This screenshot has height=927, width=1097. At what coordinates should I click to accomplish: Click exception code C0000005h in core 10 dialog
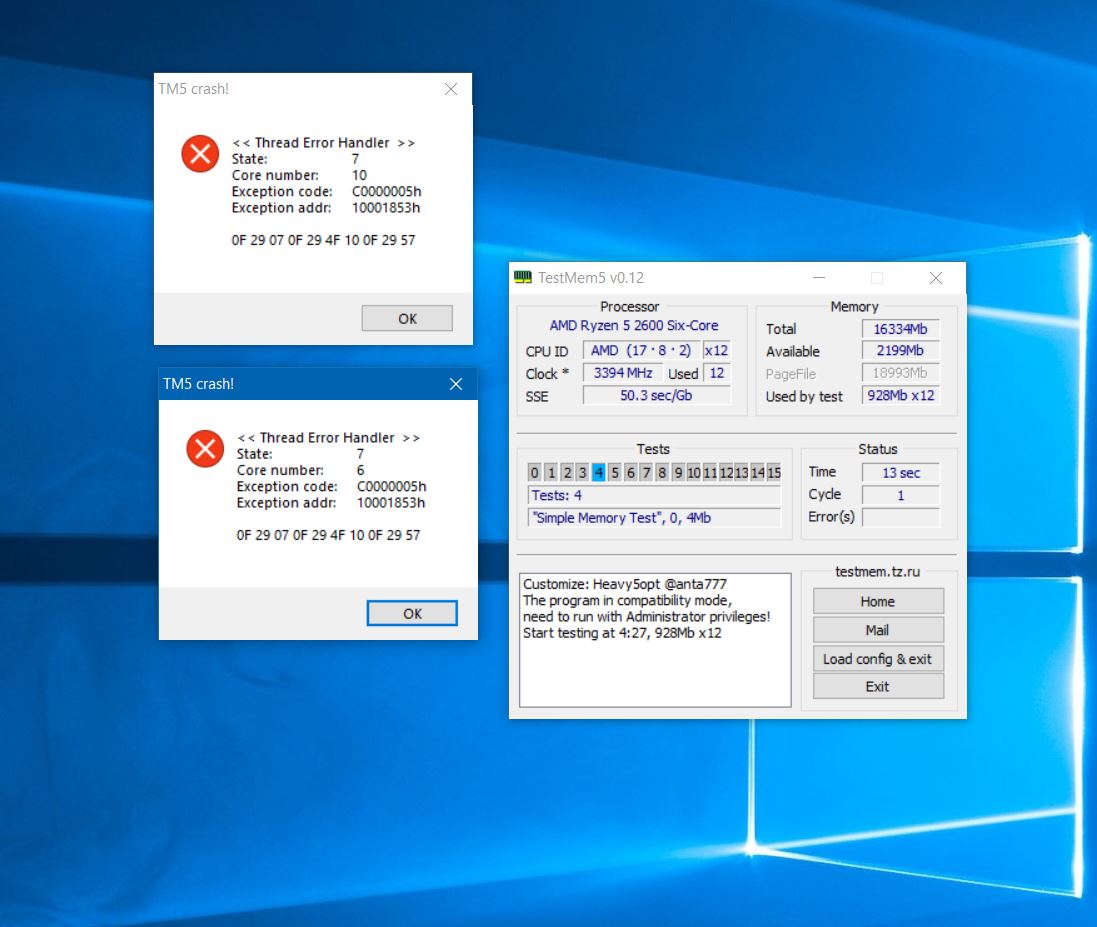click(x=386, y=192)
